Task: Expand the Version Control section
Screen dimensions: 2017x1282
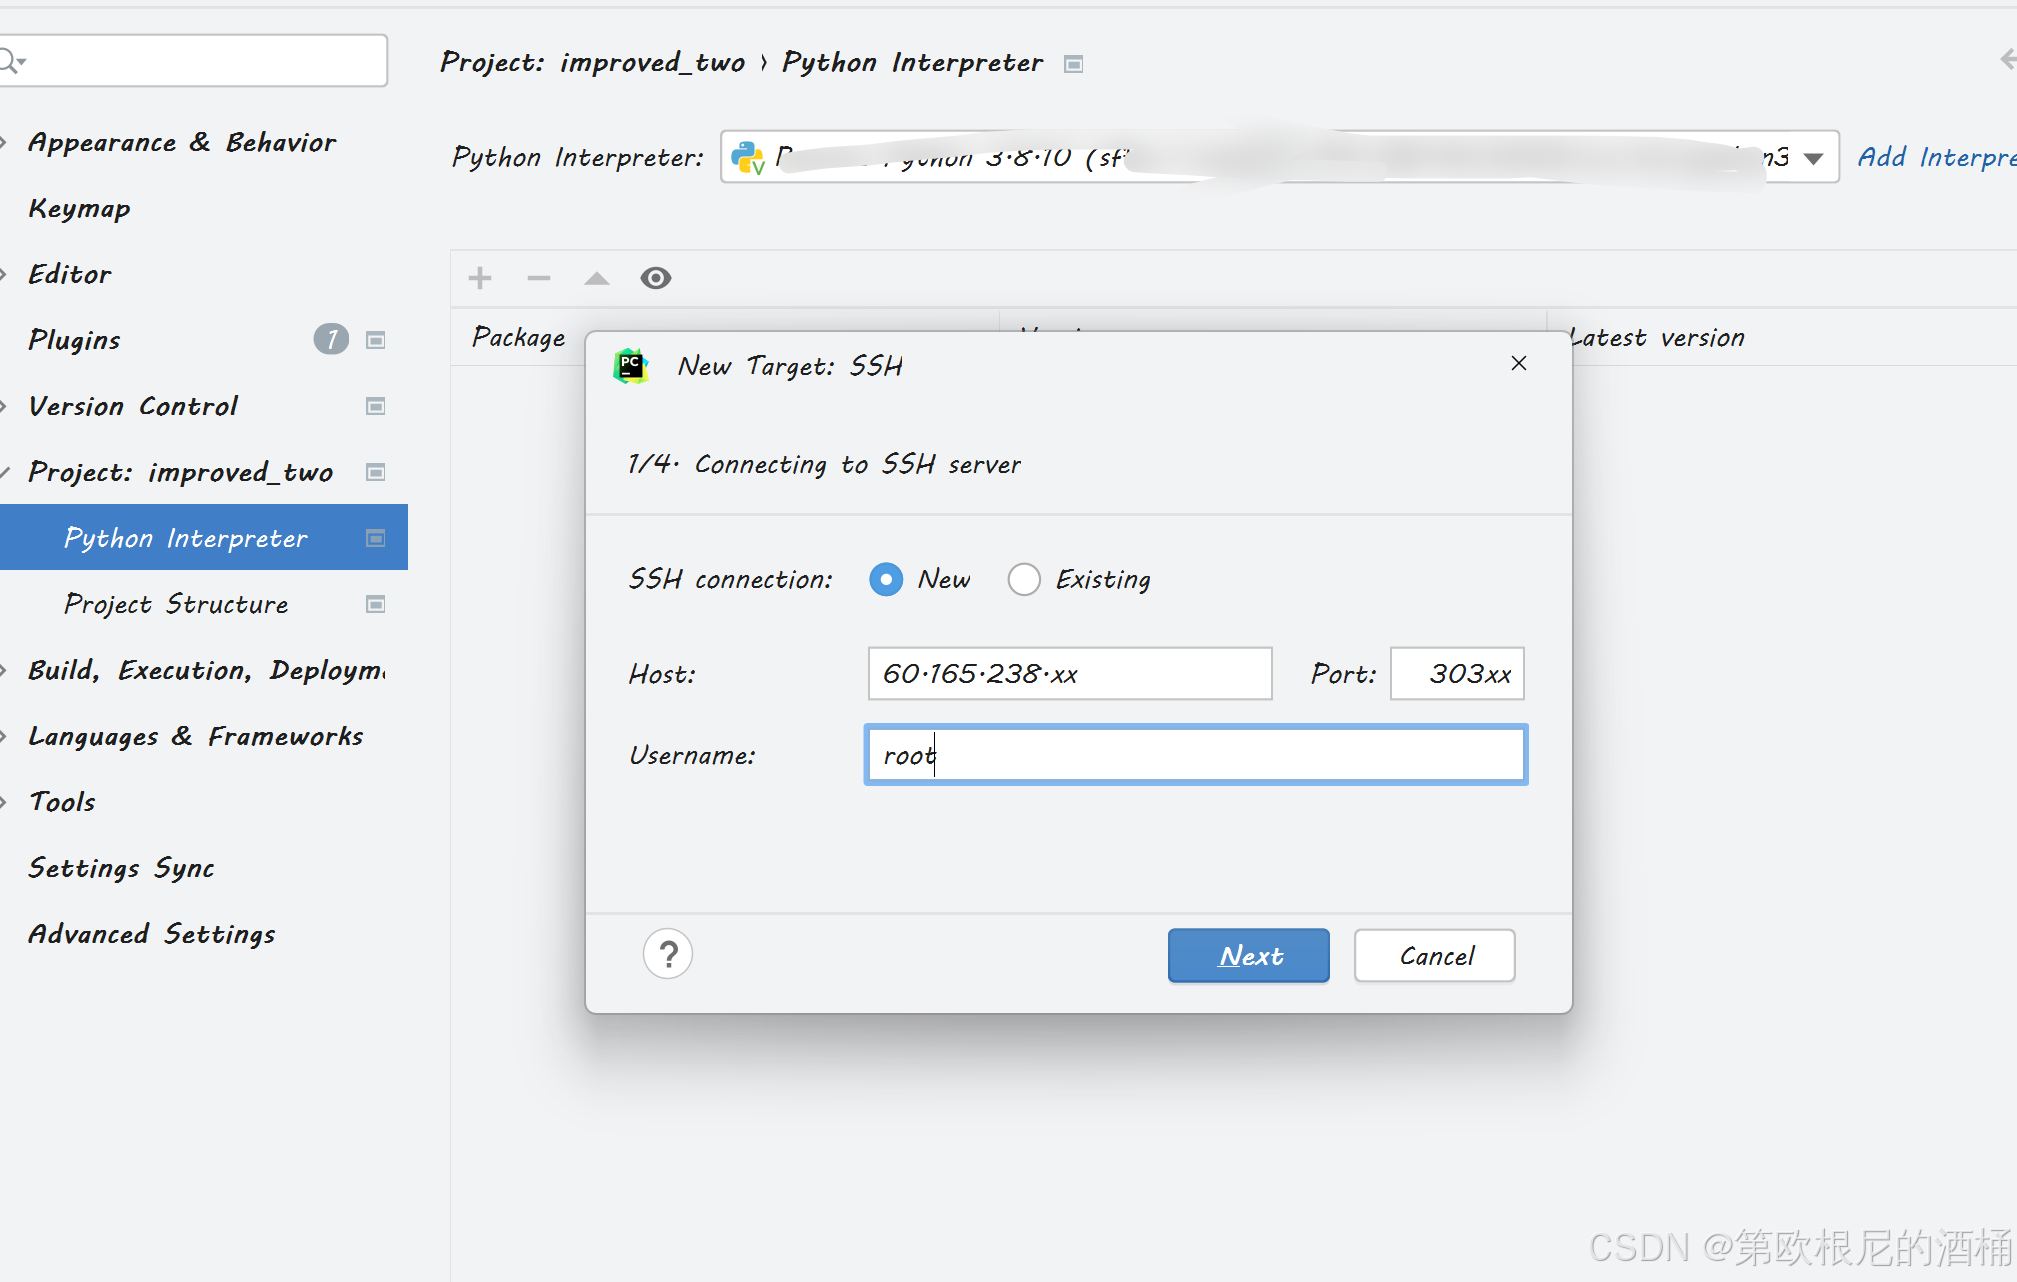Action: [x=4, y=406]
